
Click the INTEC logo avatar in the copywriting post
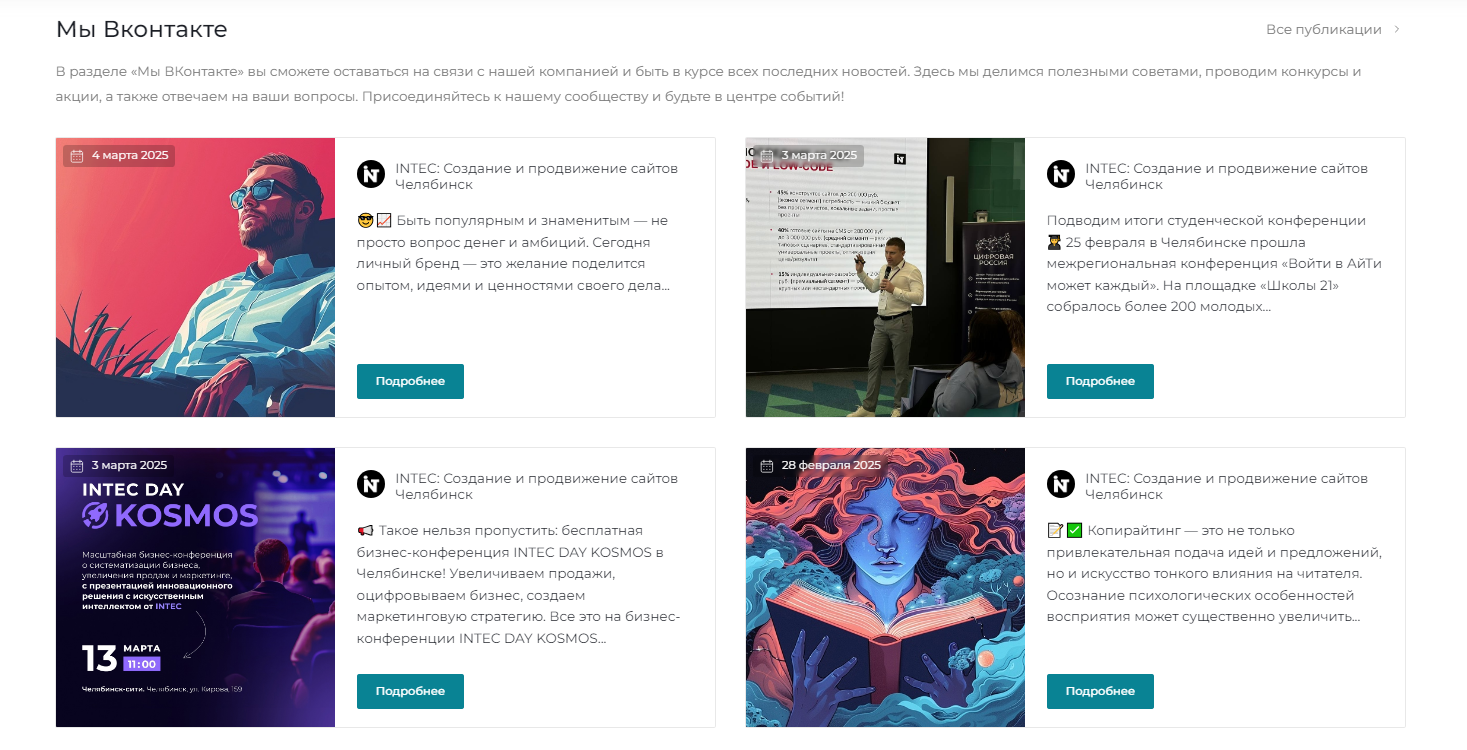(1061, 484)
